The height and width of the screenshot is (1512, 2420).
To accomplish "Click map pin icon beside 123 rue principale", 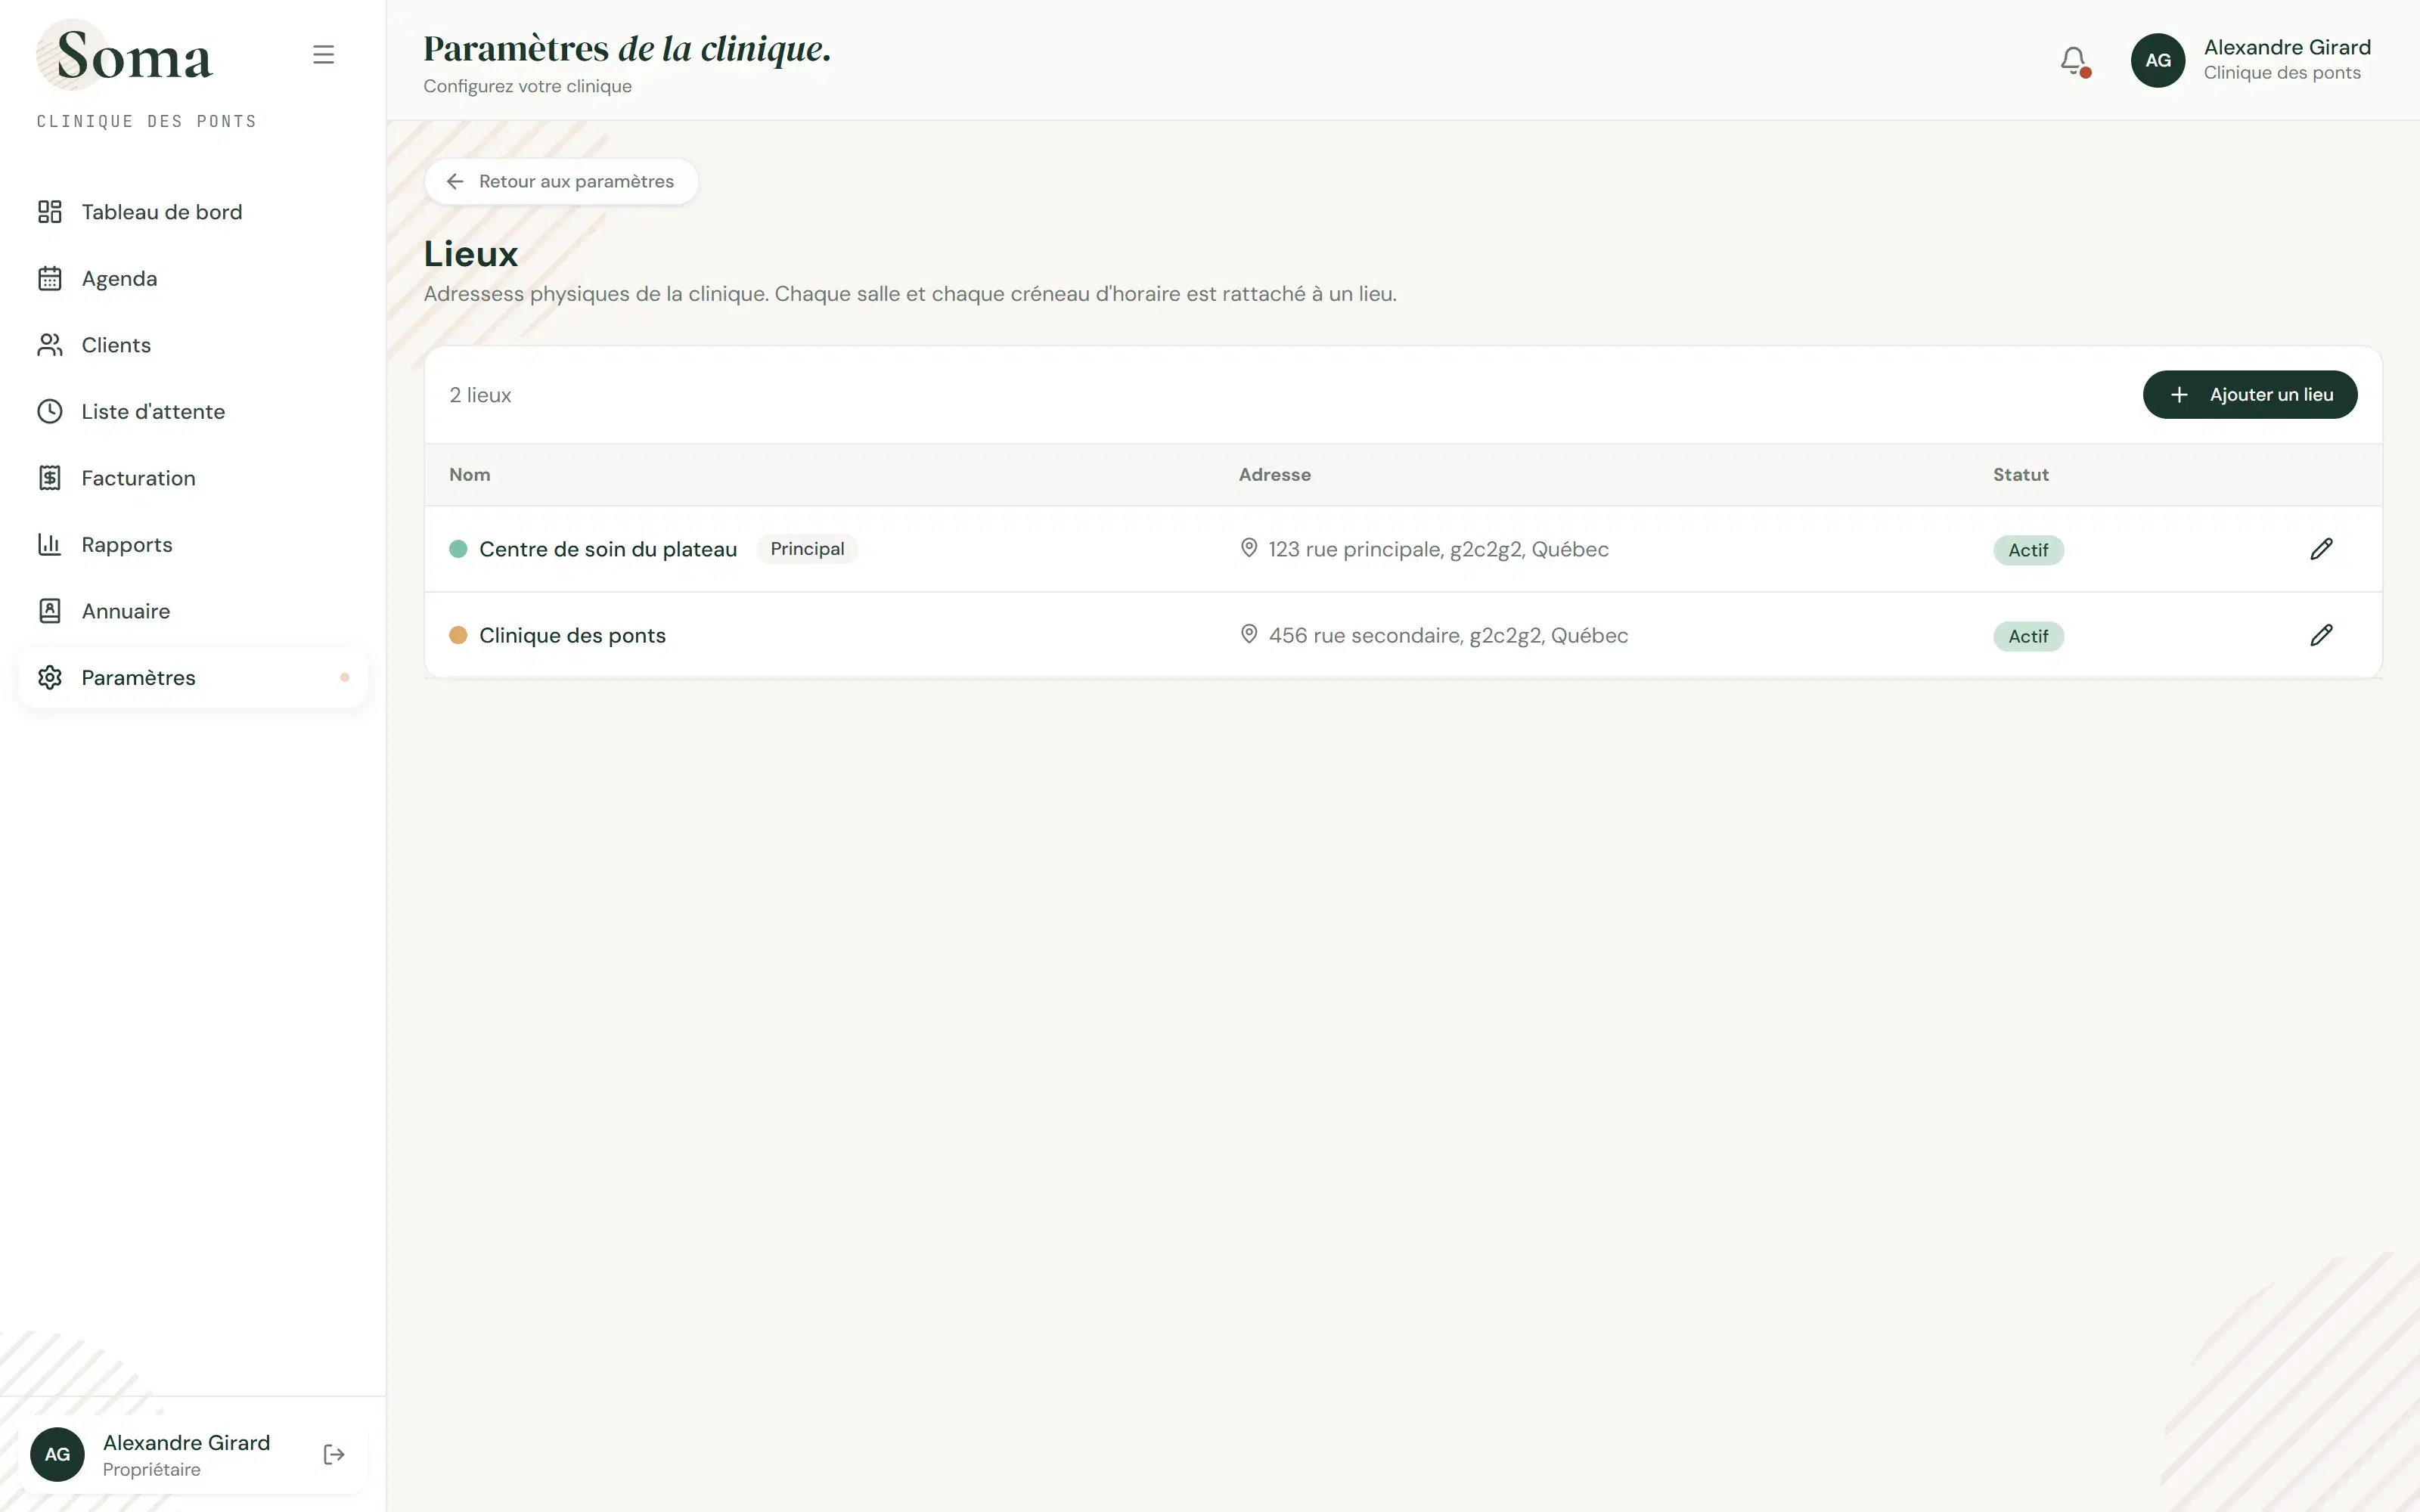I will (1249, 548).
